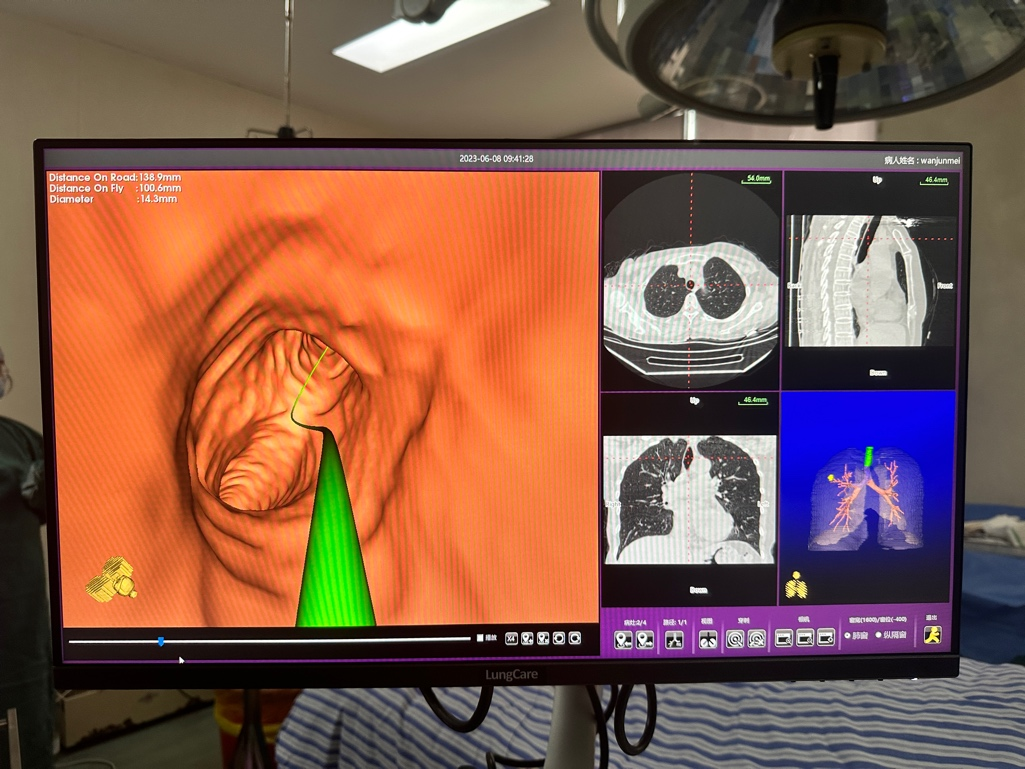Click the axial CT slice view
This screenshot has width=1025, height=769.
(691, 280)
